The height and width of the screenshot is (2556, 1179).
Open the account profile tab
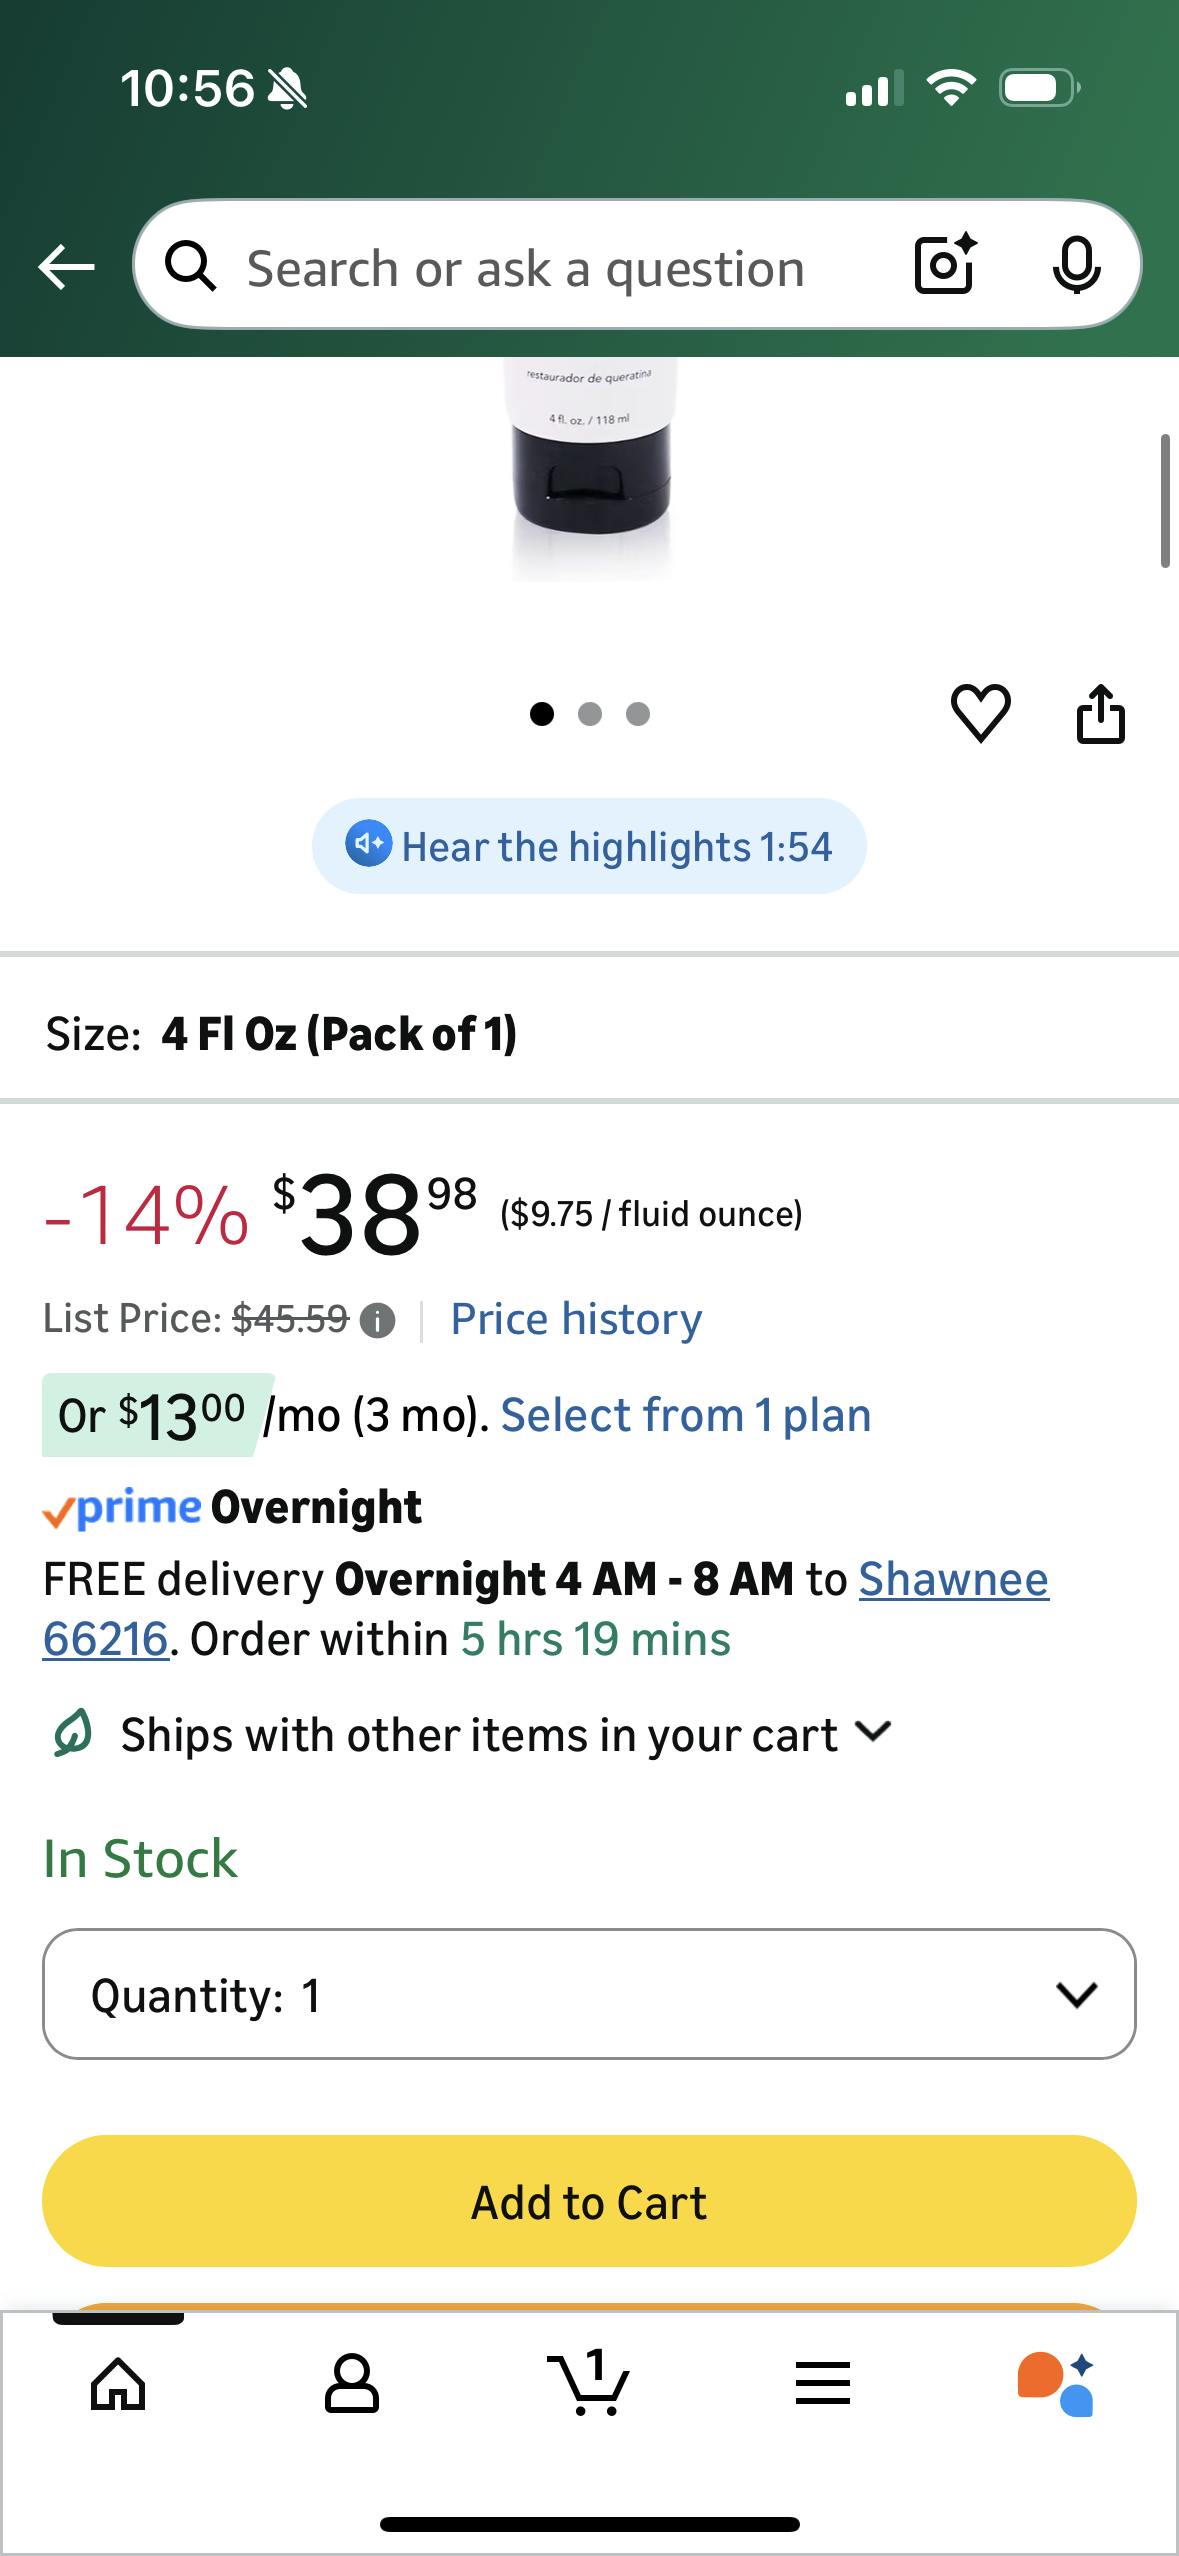(x=352, y=2384)
